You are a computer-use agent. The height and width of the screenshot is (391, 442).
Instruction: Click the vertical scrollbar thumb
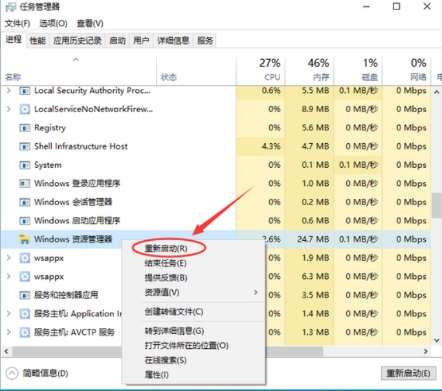click(x=436, y=205)
